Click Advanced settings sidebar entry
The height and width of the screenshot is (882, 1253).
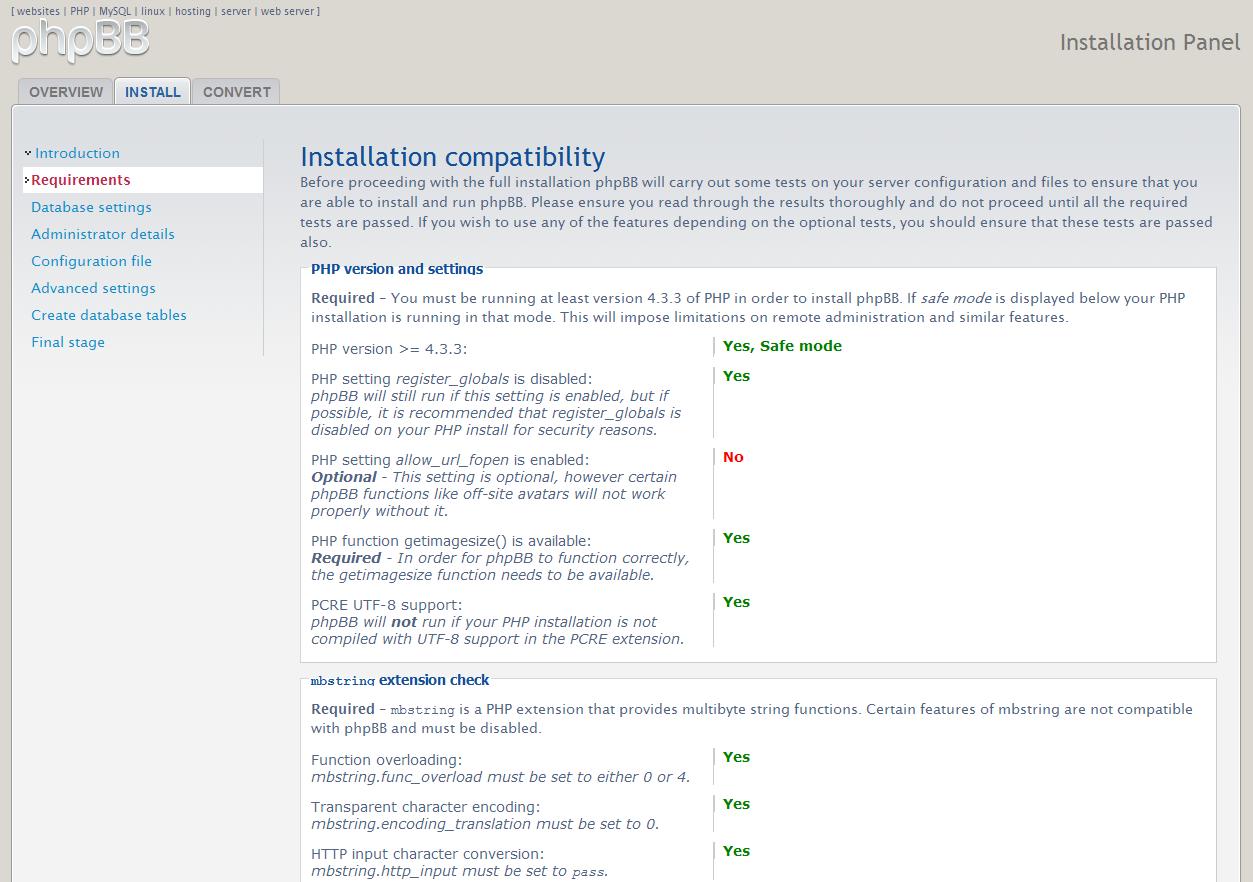93,288
